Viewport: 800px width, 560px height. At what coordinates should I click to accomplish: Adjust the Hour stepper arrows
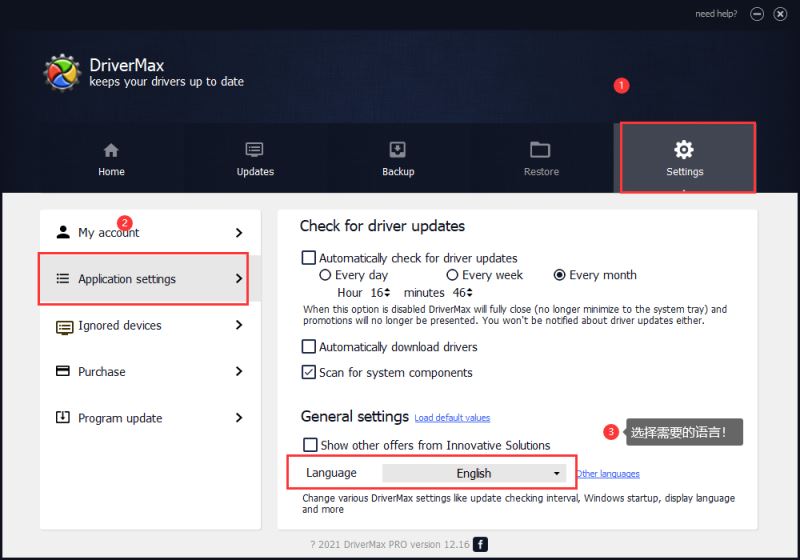tap(387, 292)
